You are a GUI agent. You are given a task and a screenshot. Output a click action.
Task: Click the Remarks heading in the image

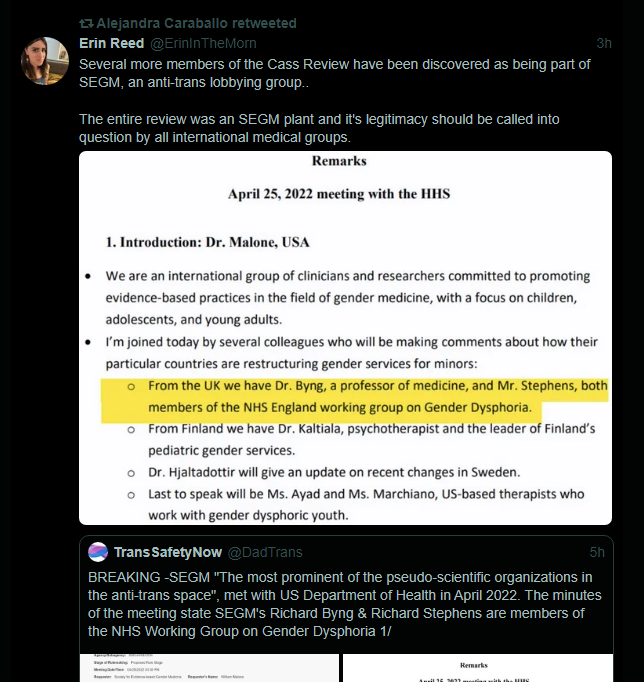[x=339, y=161]
